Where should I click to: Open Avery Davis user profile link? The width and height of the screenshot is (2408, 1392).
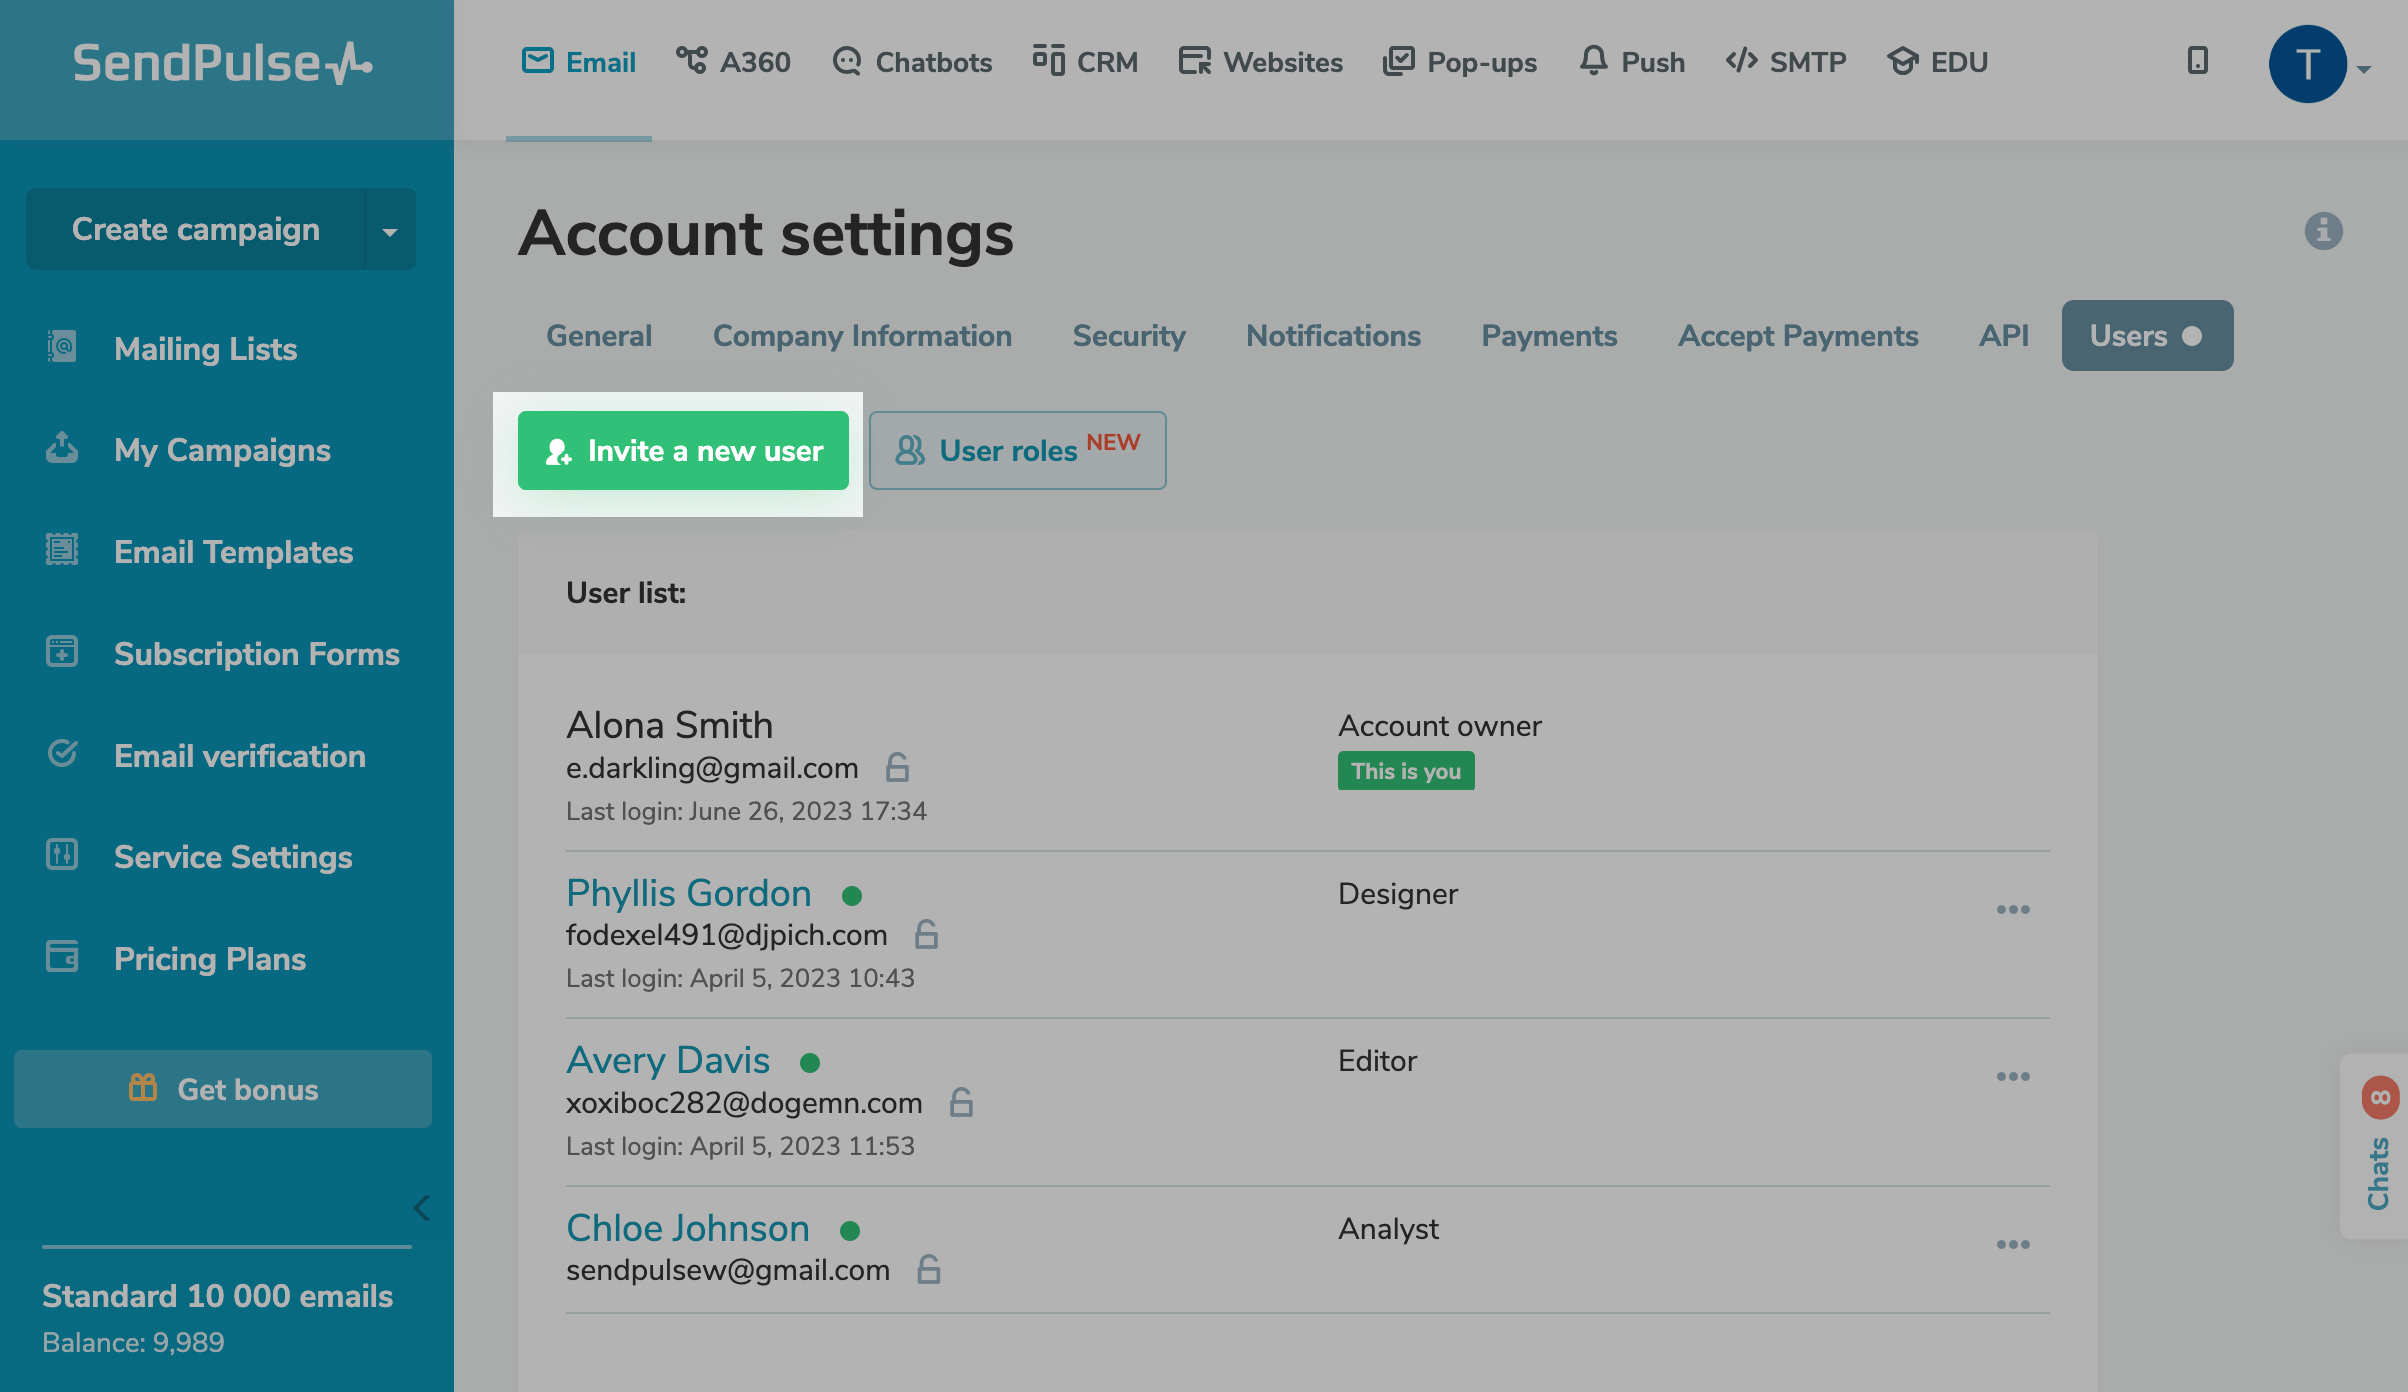668,1060
